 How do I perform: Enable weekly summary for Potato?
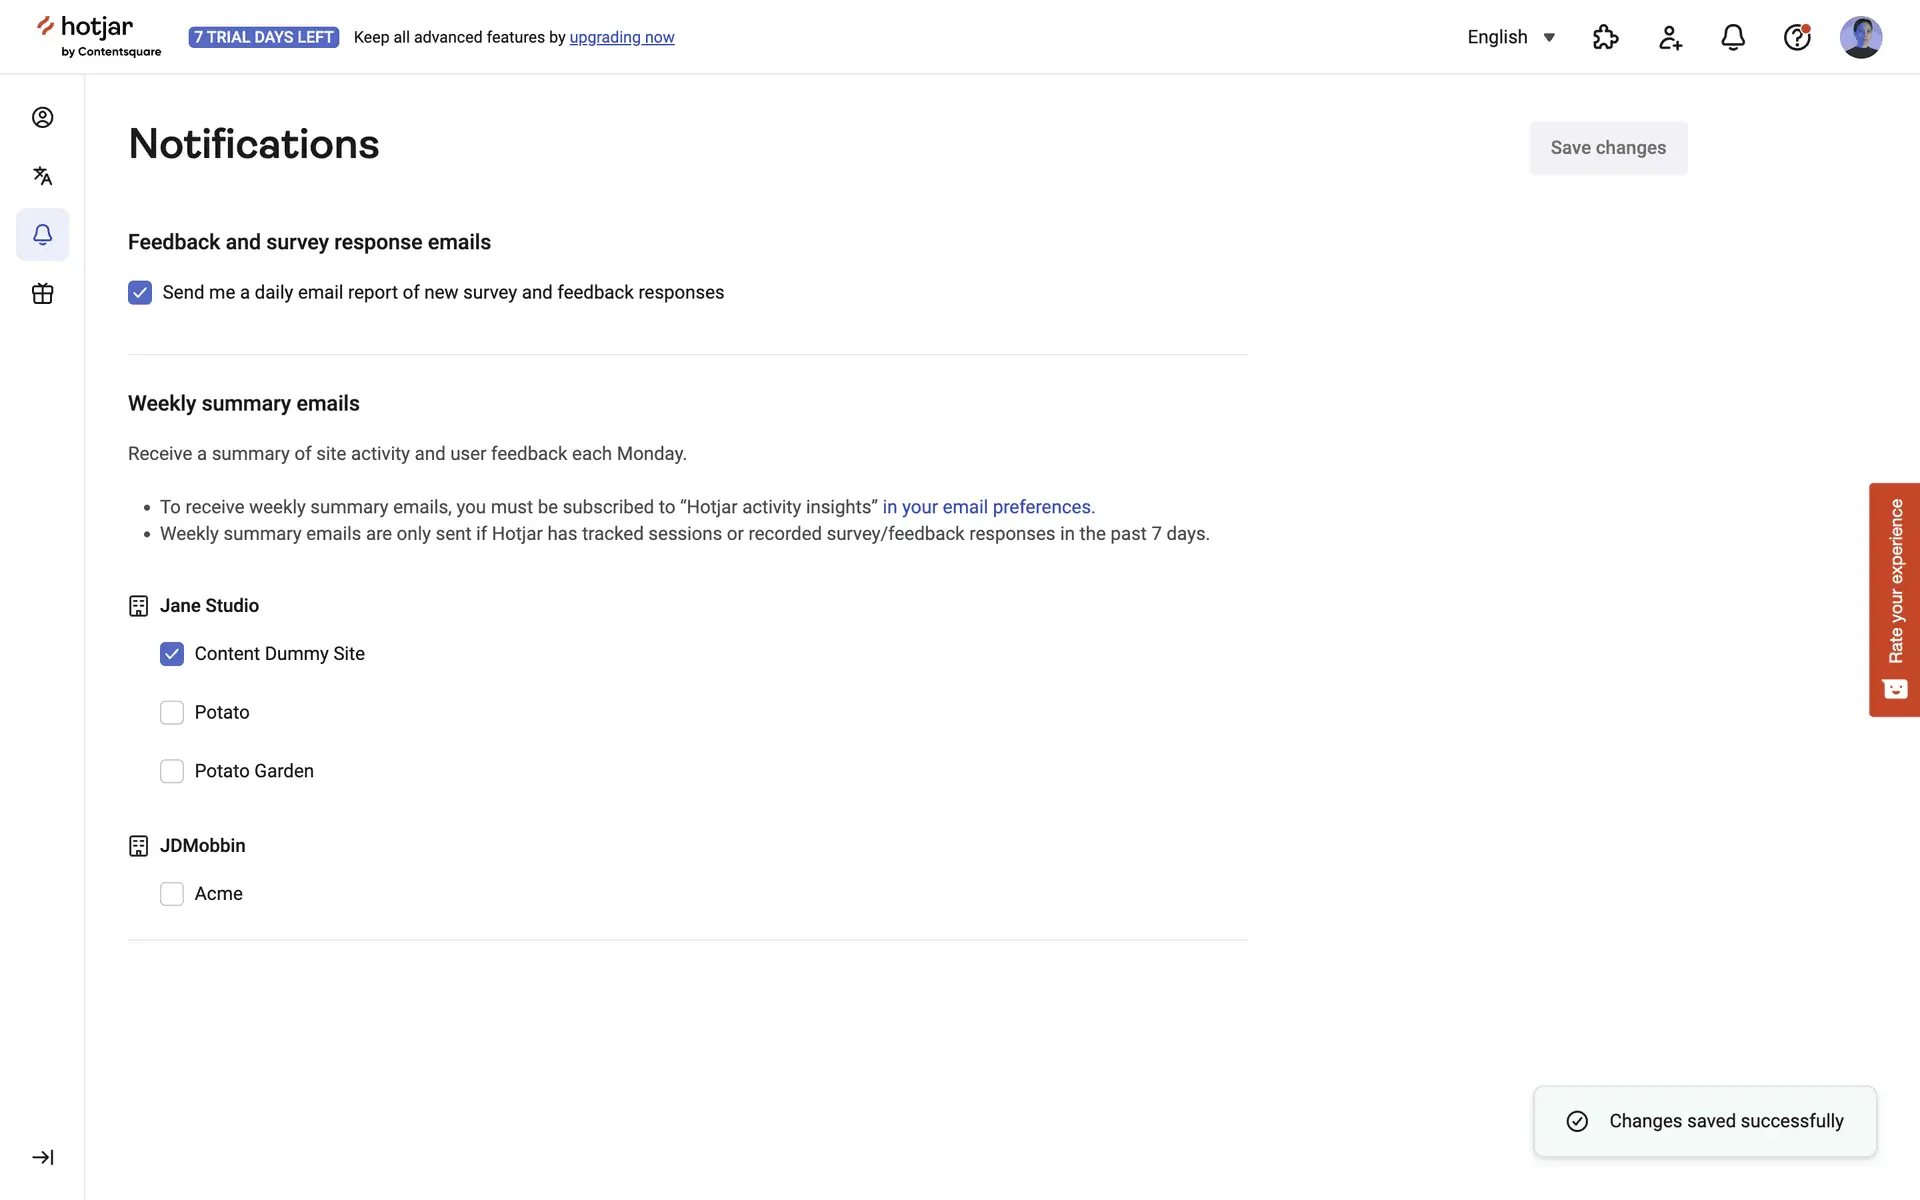[172, 713]
